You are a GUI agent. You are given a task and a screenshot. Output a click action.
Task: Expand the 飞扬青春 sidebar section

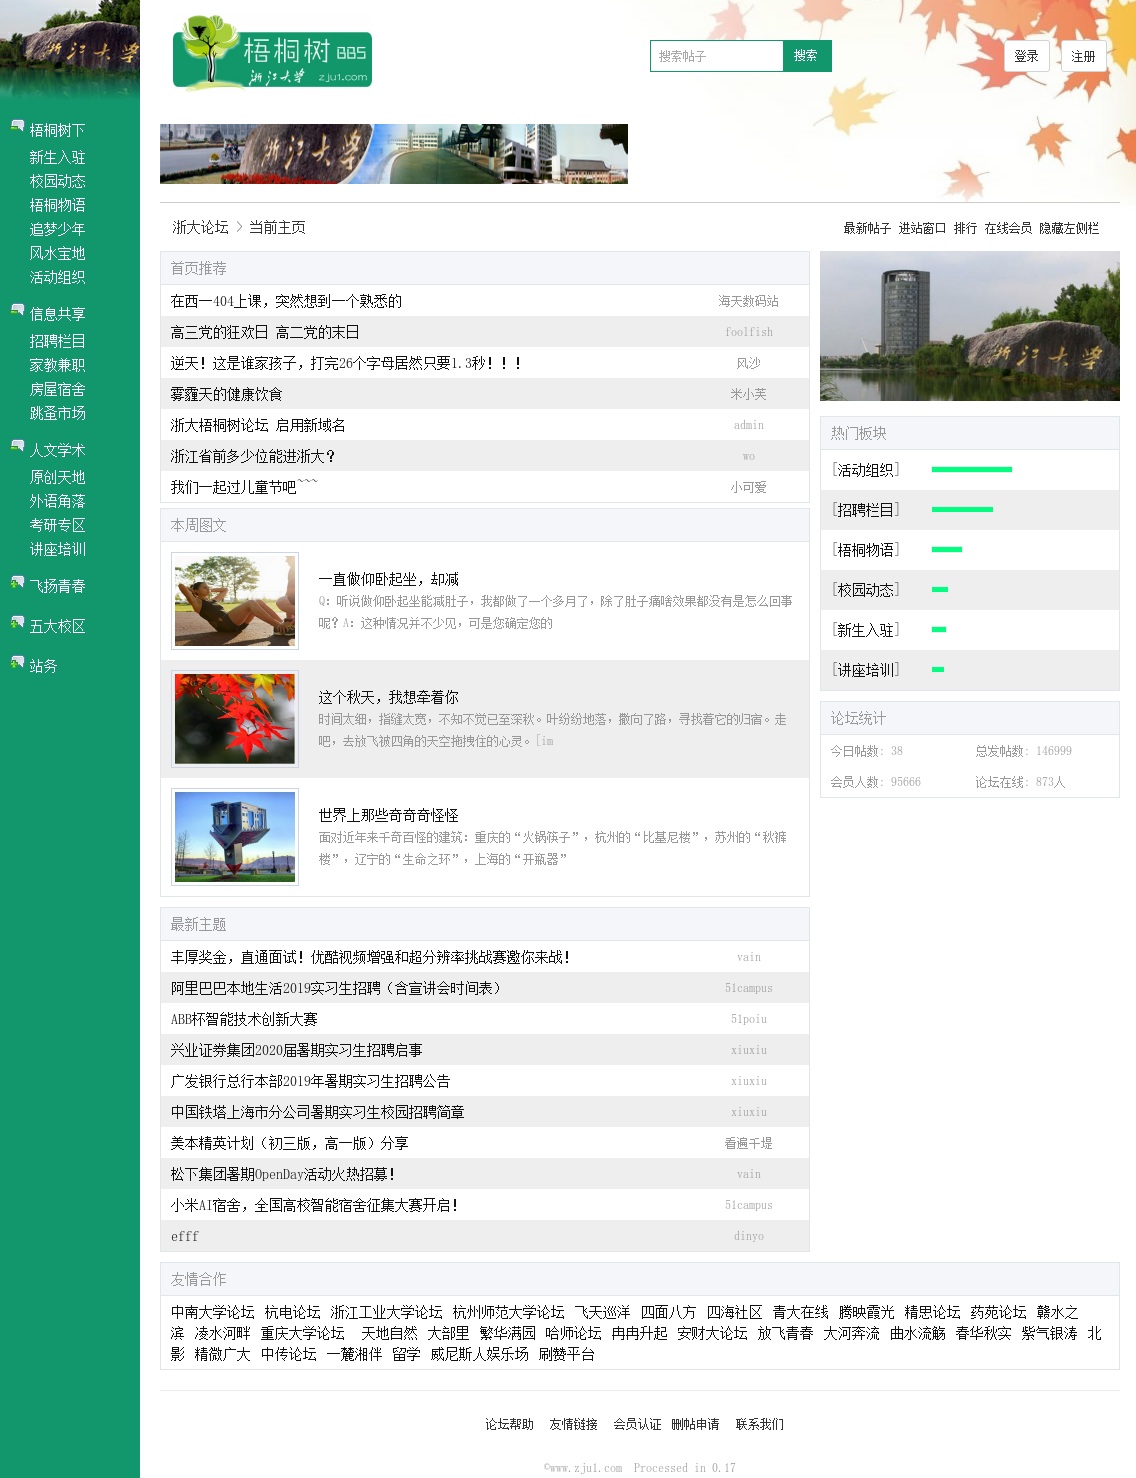(x=57, y=586)
